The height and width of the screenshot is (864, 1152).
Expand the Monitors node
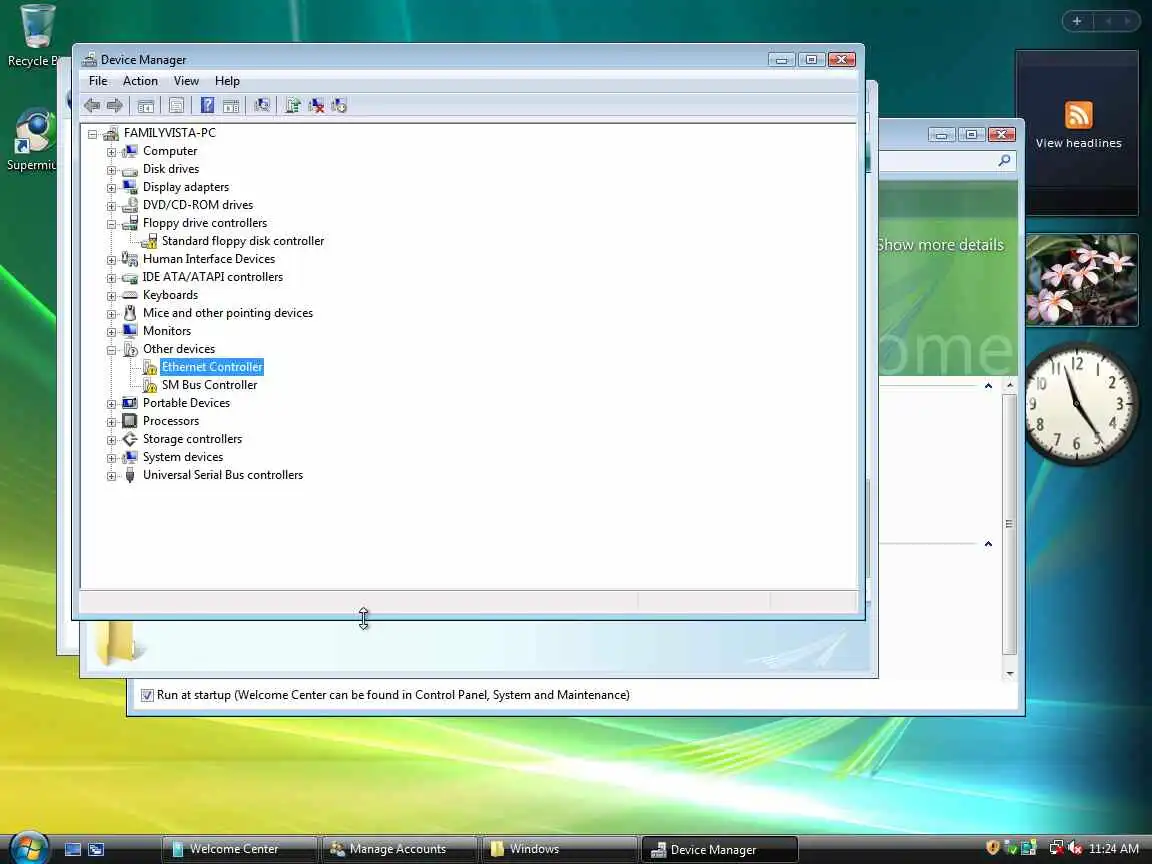112,332
